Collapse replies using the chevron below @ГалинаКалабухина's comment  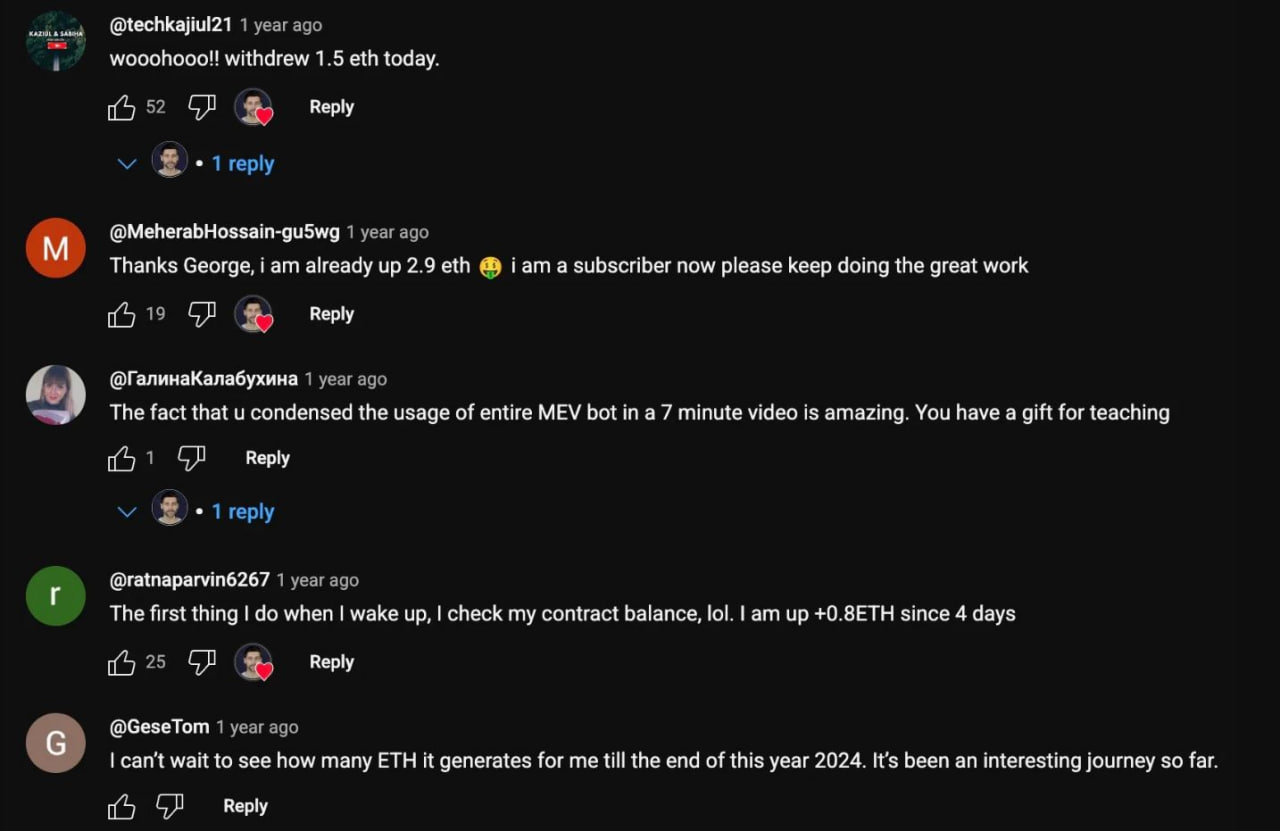[126, 511]
